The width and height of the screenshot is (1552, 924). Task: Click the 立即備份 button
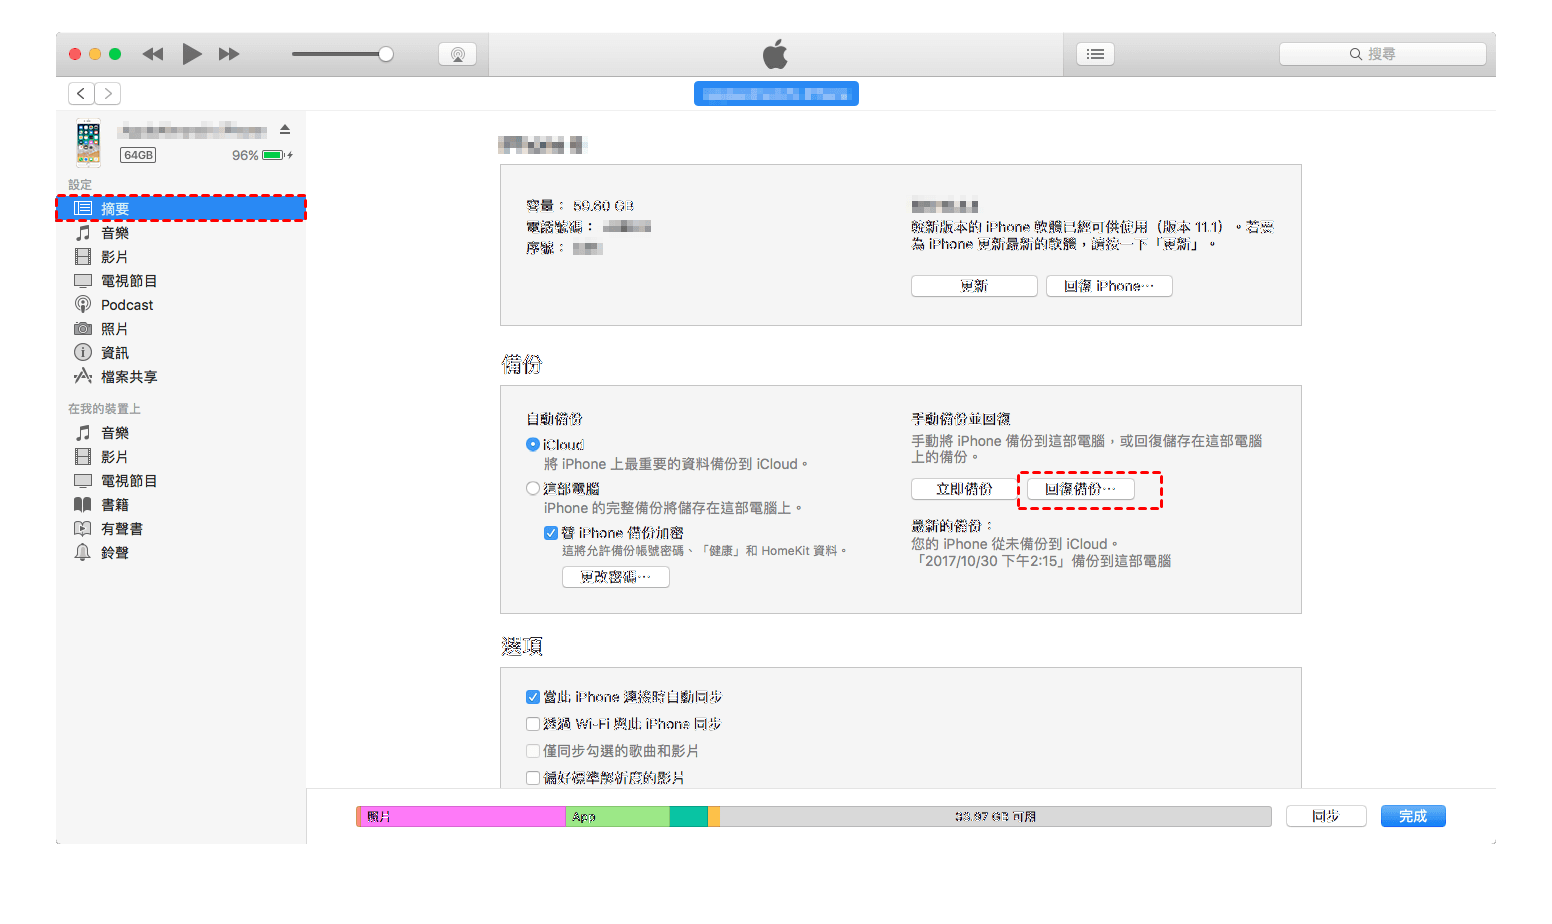pyautogui.click(x=965, y=489)
